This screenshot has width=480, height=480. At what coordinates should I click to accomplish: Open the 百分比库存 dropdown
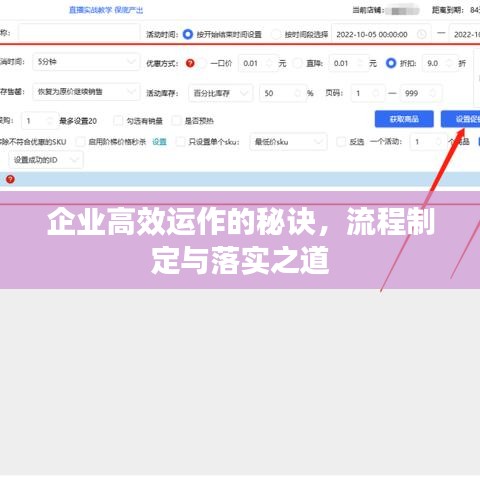[220, 93]
